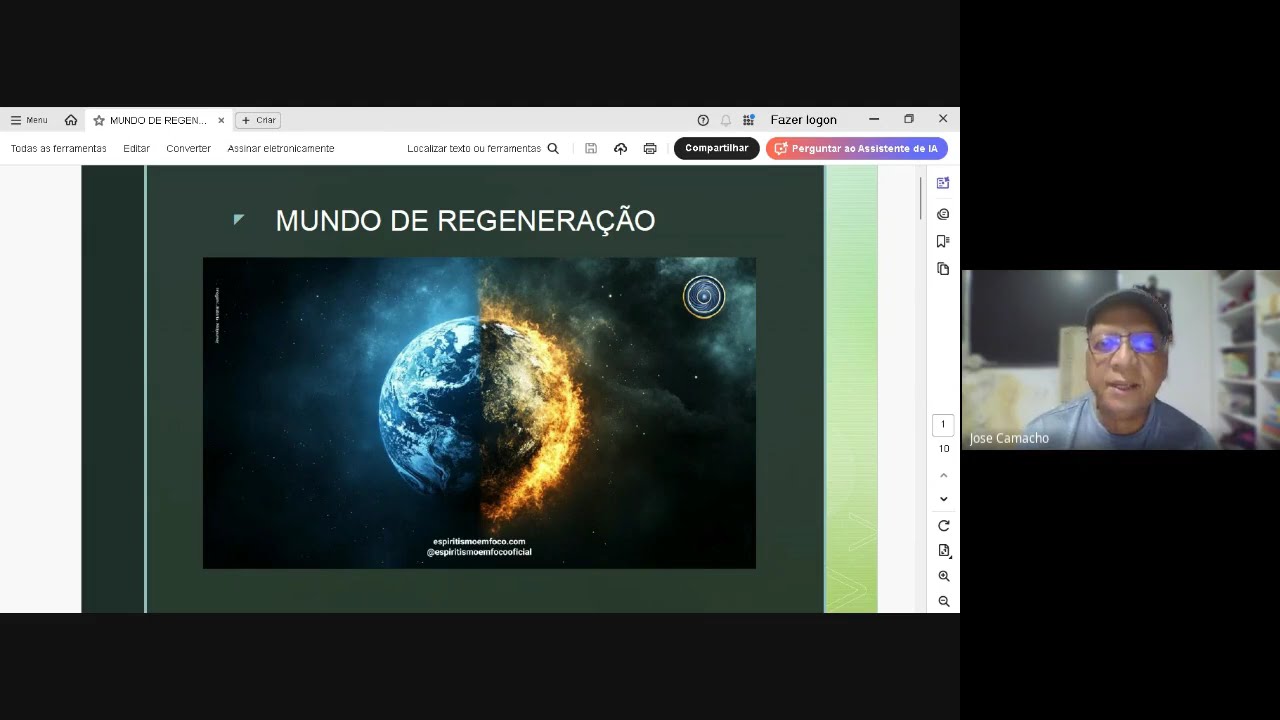Go to next page arrow
Image resolution: width=1280 pixels, height=720 pixels.
pos(943,499)
